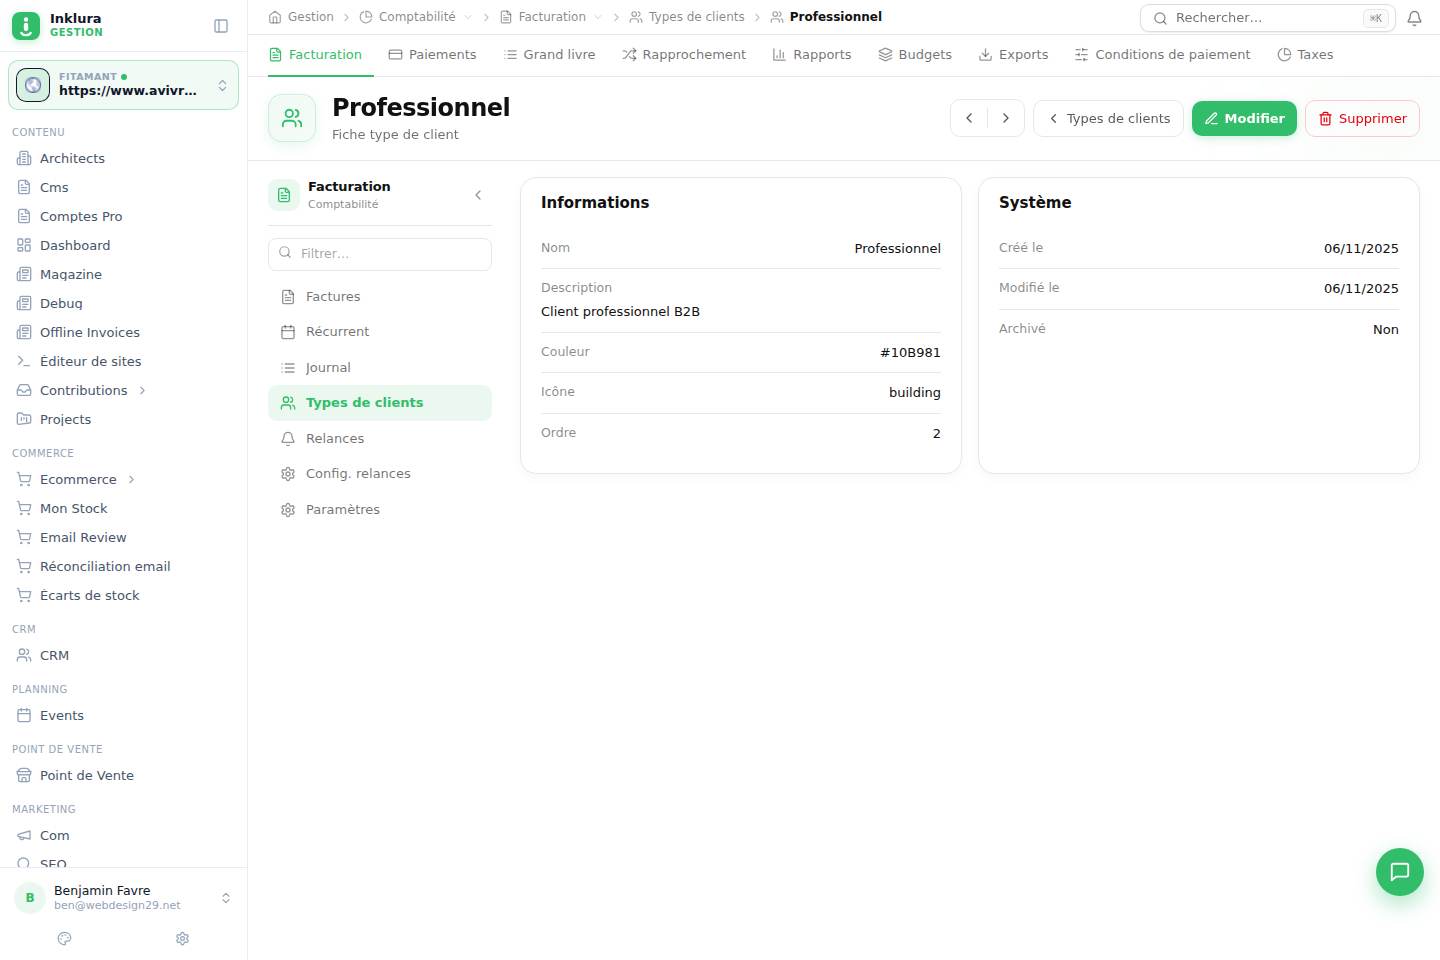Click the Supprimer button

[x=1362, y=118]
